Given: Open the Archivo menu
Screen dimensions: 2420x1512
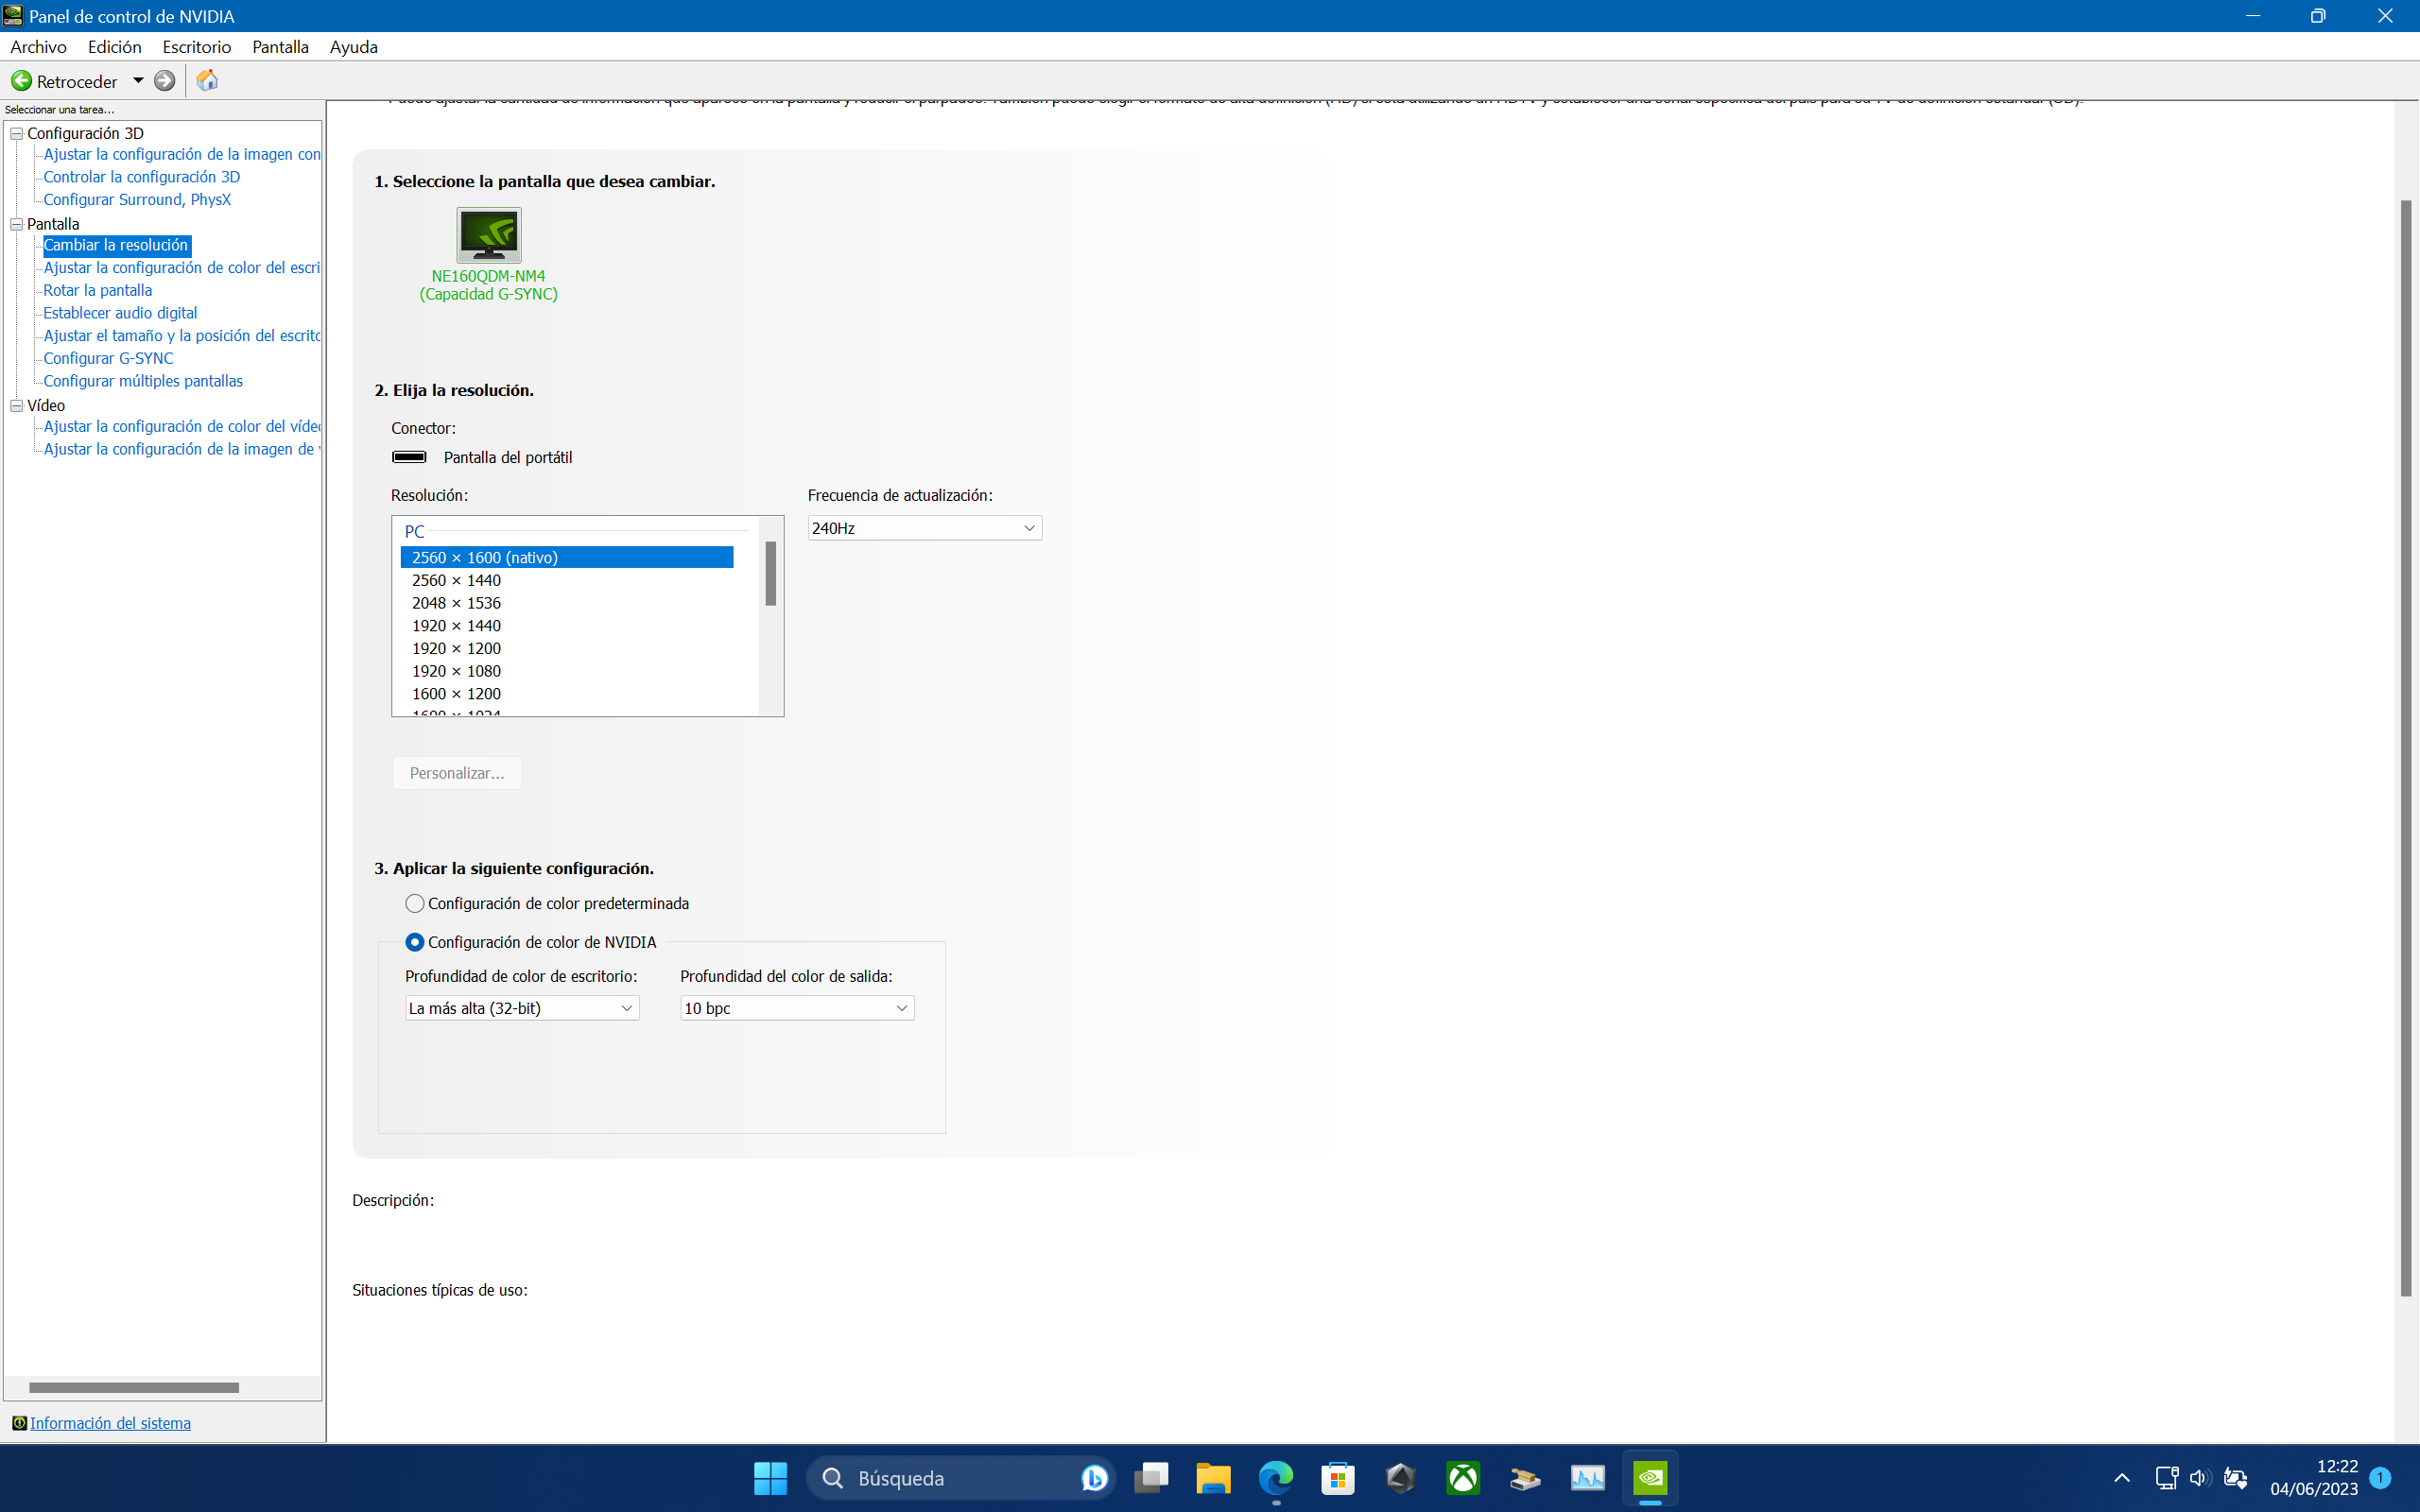Looking at the screenshot, I should coord(38,47).
